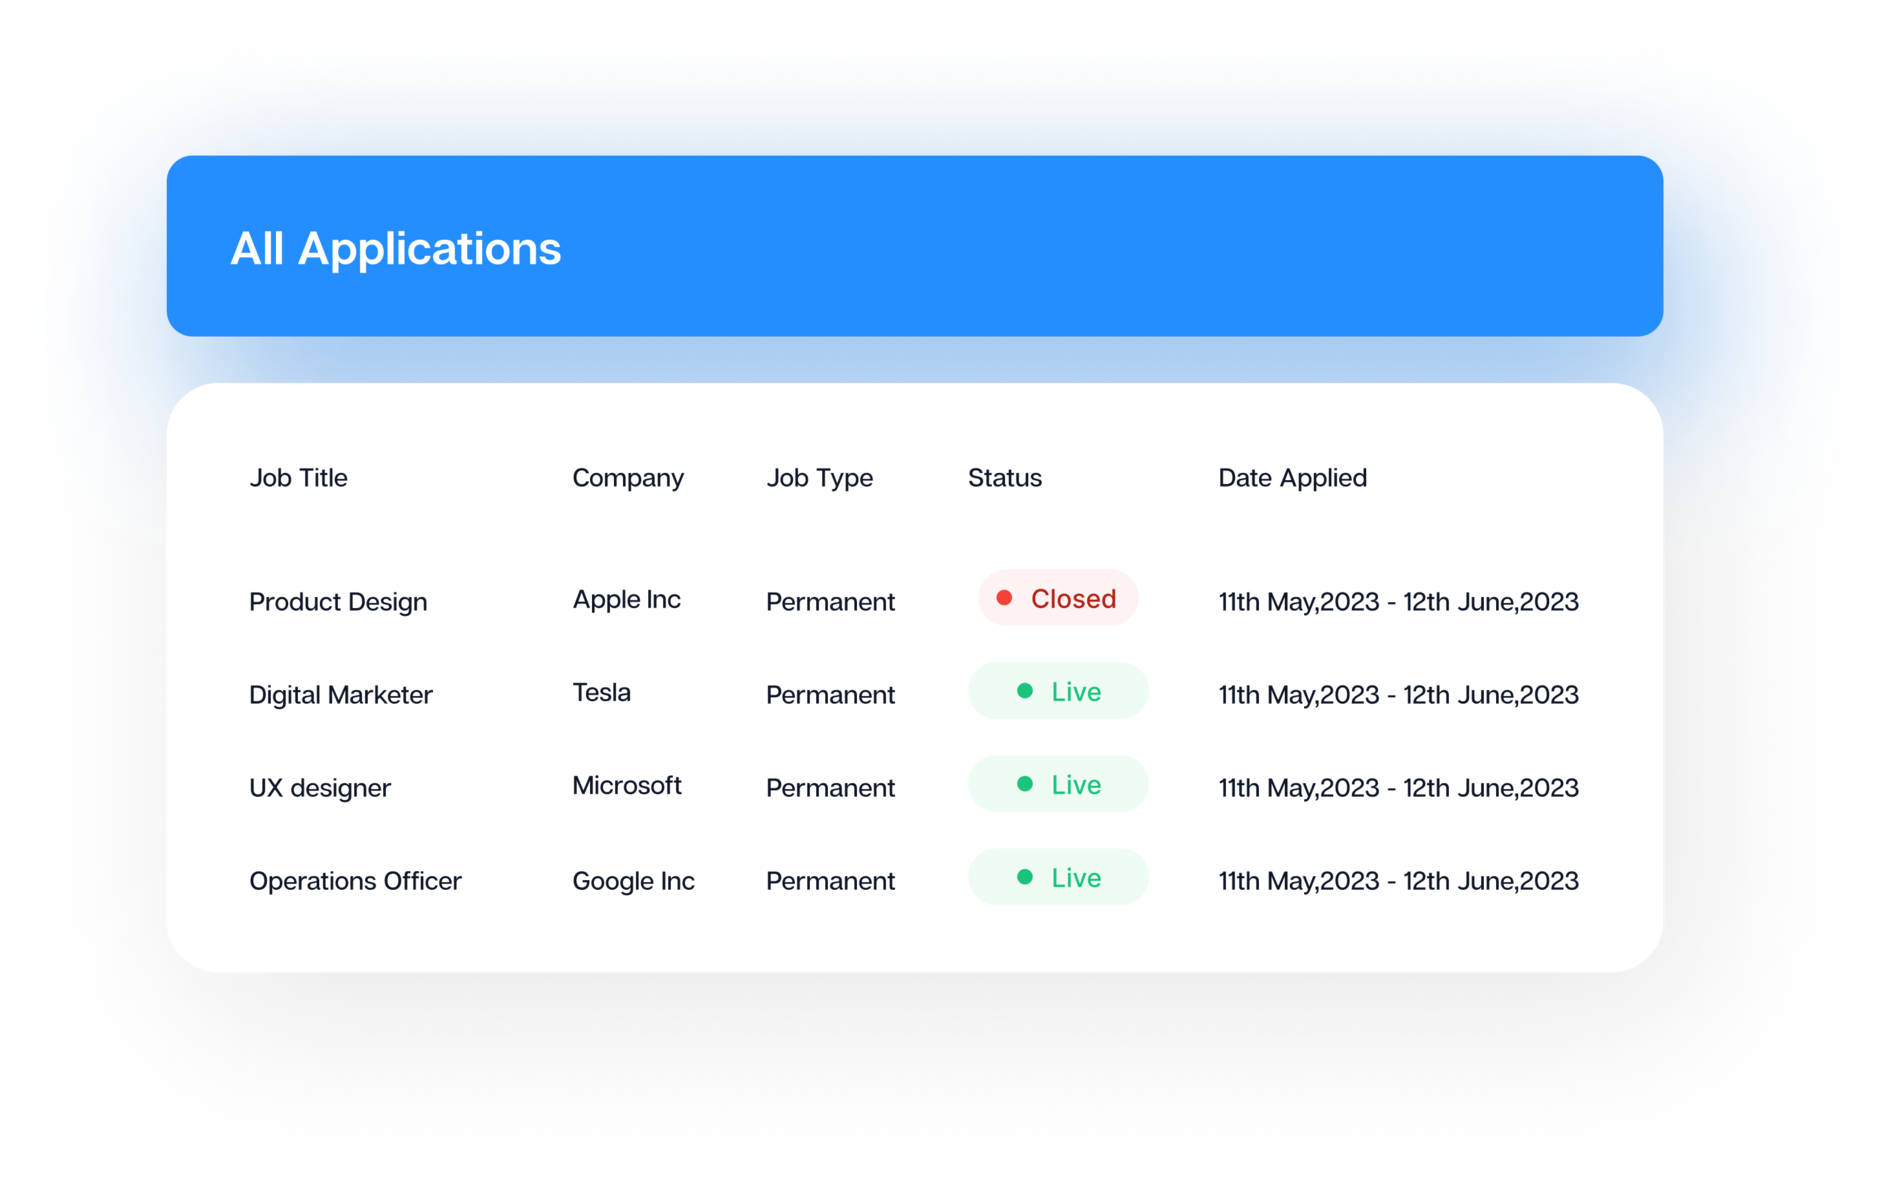Click the green dot in Tesla's Live badge
The height and width of the screenshot is (1200, 1880).
coord(1024,691)
